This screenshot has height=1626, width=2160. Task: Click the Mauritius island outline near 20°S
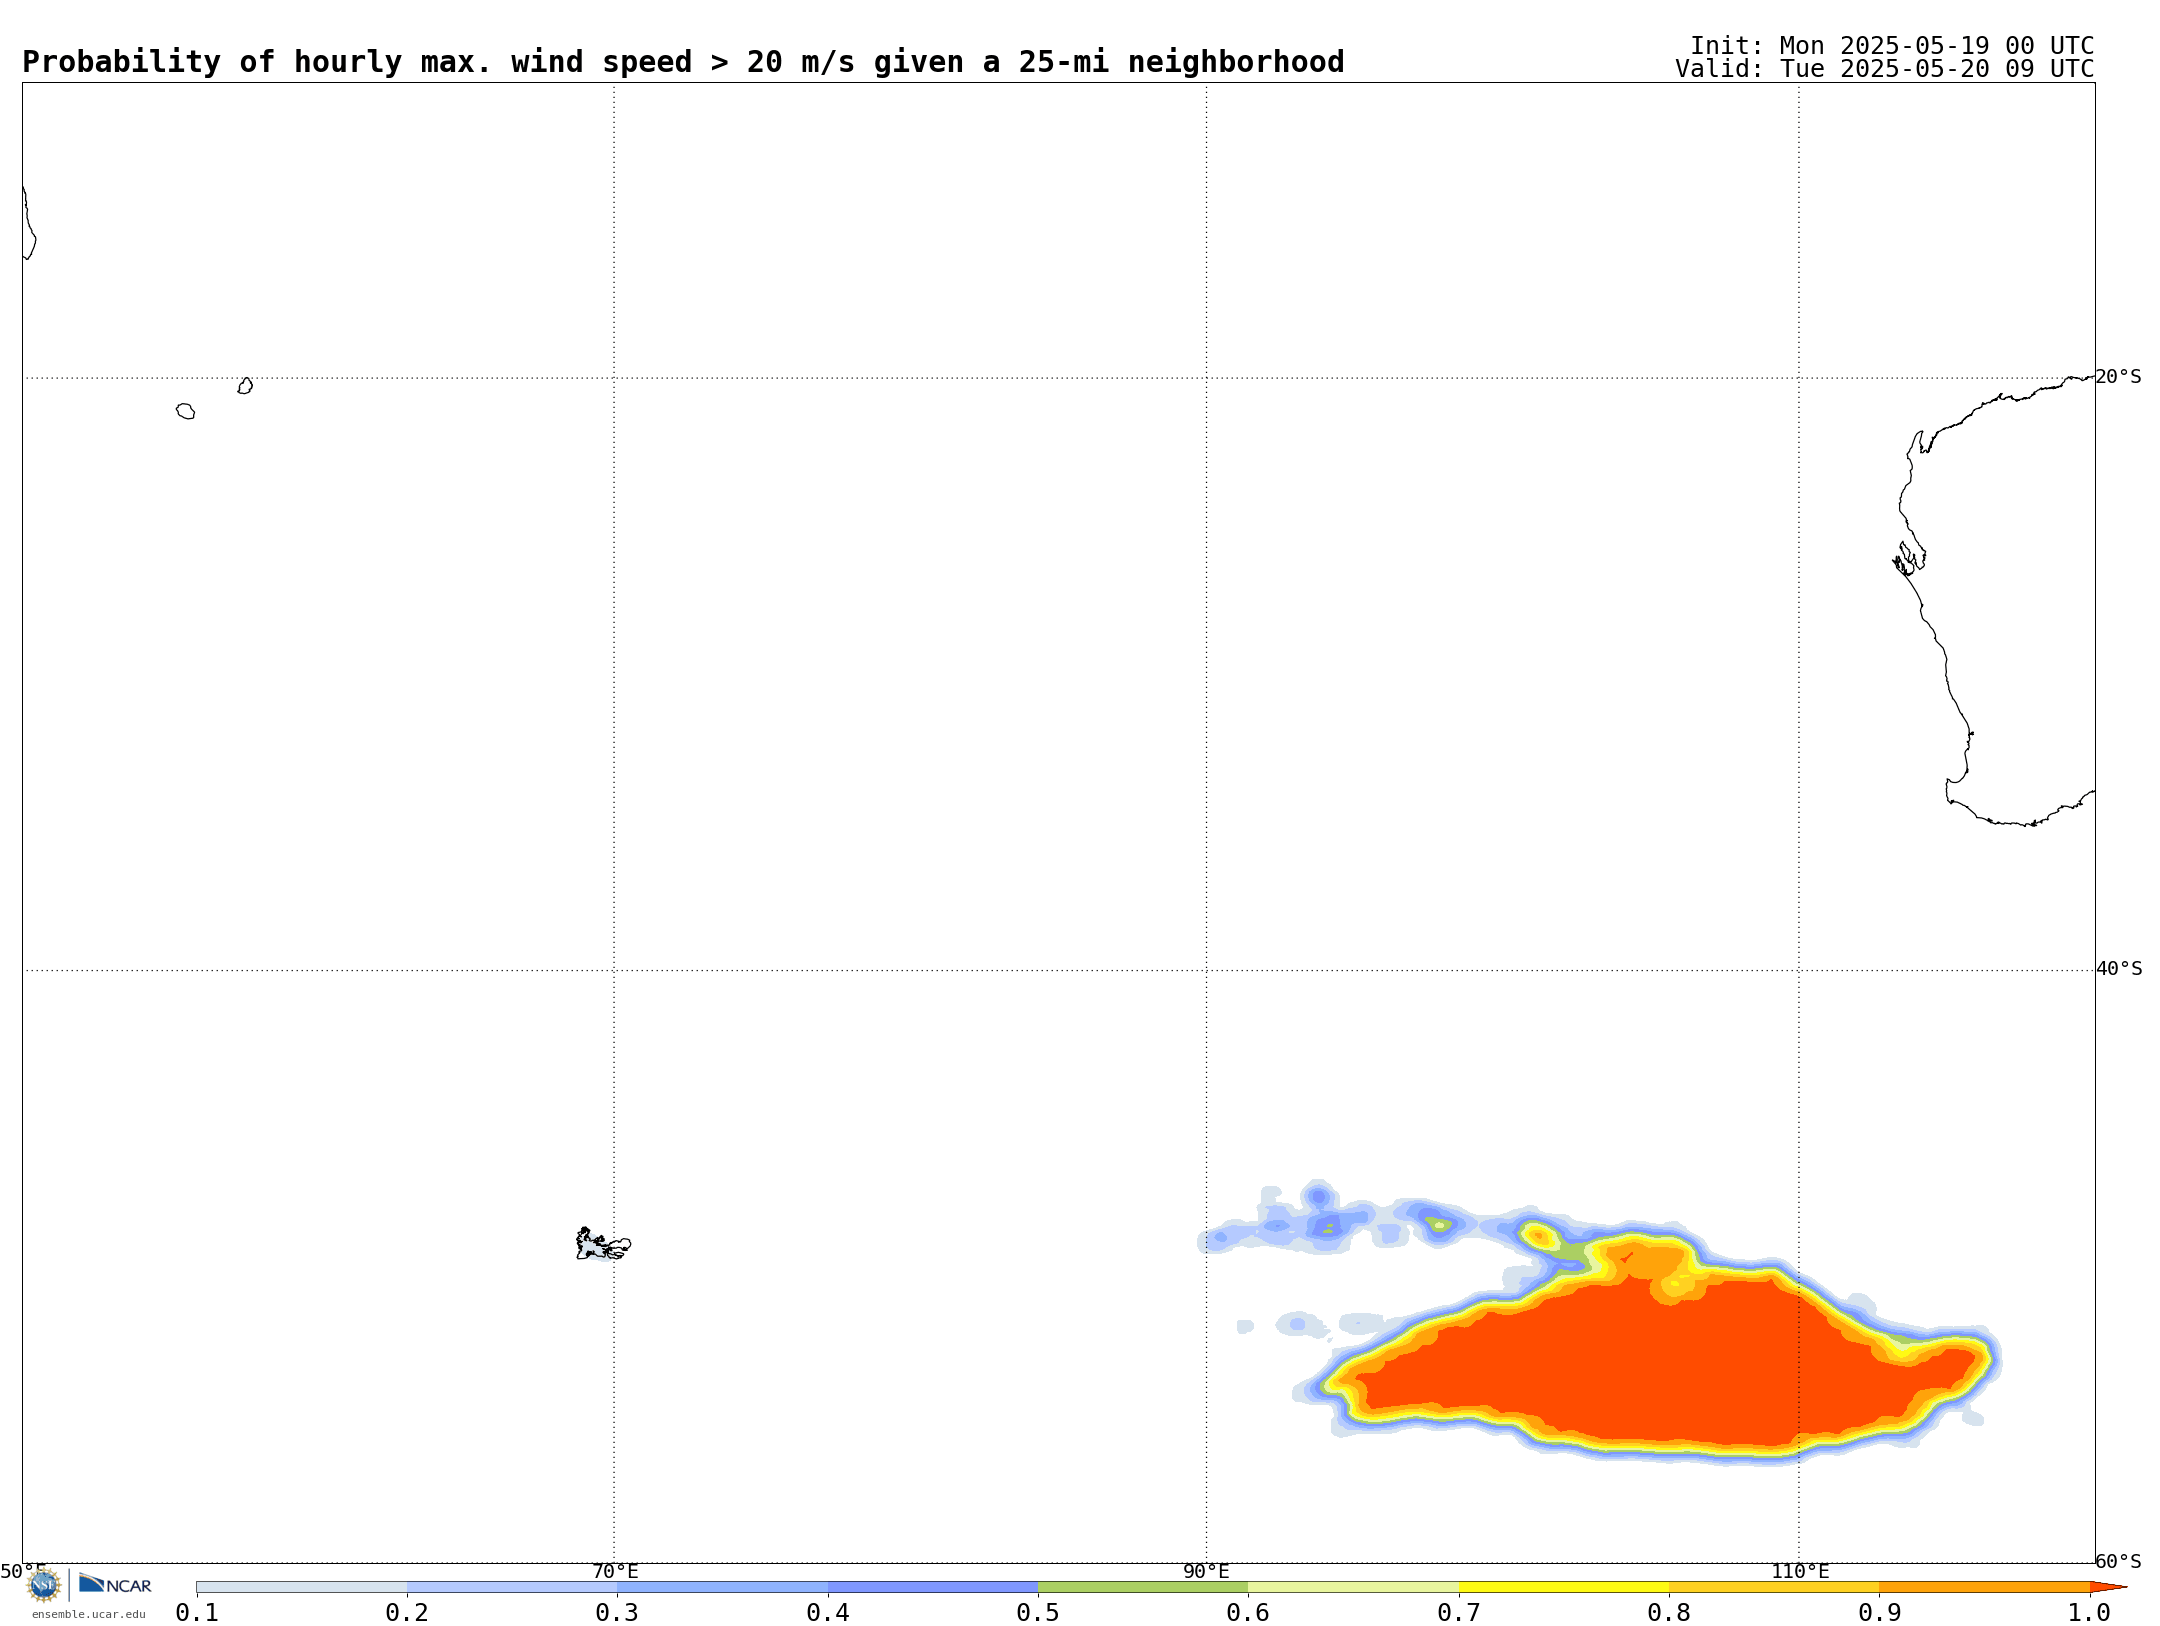(x=245, y=386)
